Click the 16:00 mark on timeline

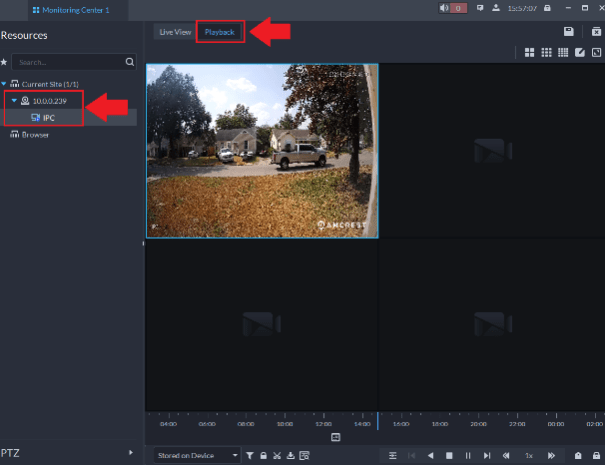[401, 423]
